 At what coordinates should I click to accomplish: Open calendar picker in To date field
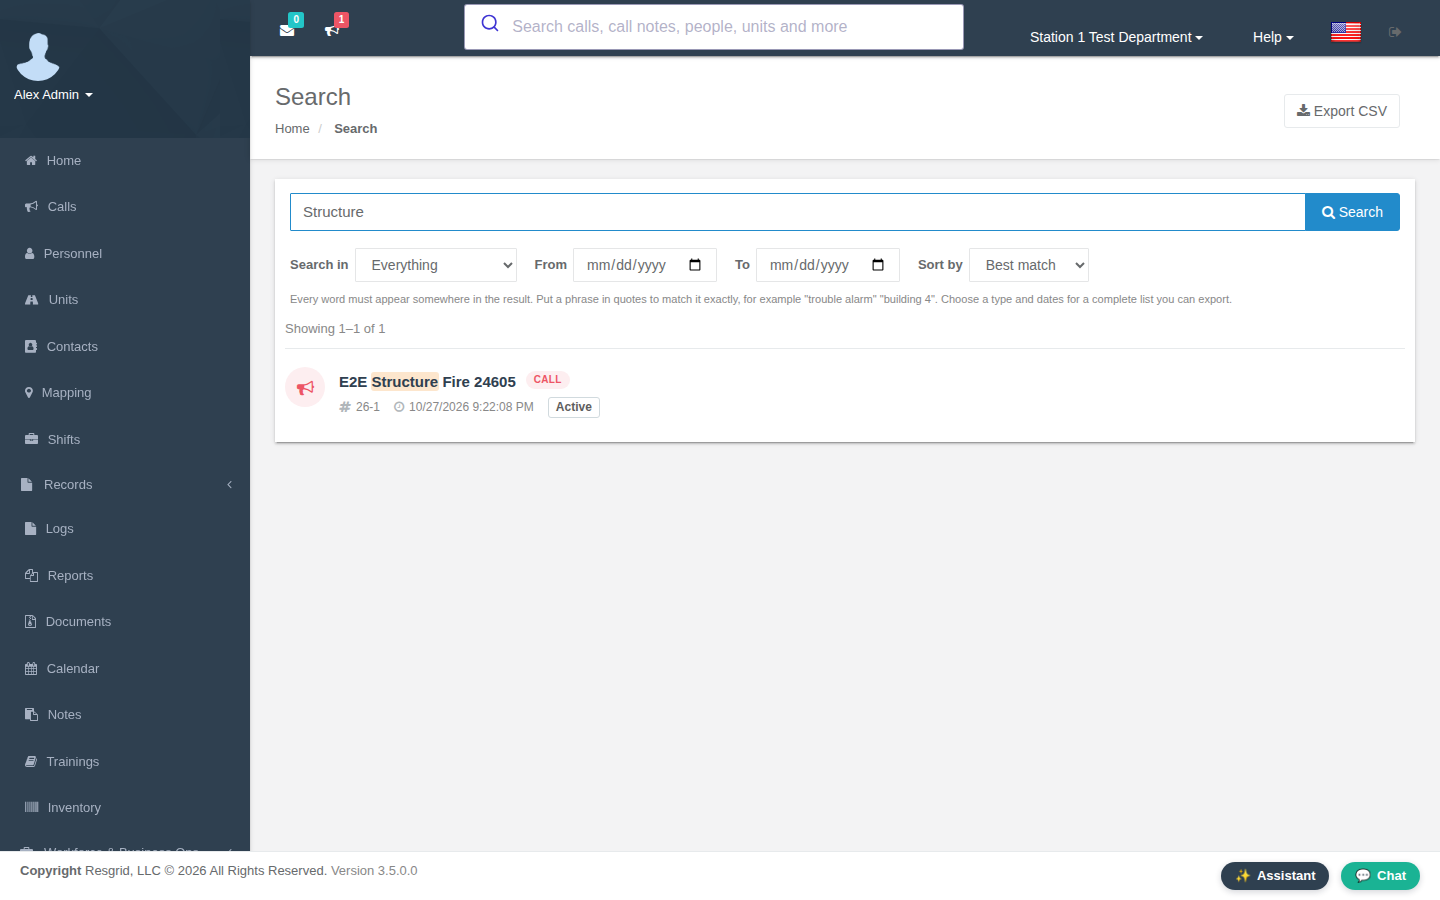point(878,265)
